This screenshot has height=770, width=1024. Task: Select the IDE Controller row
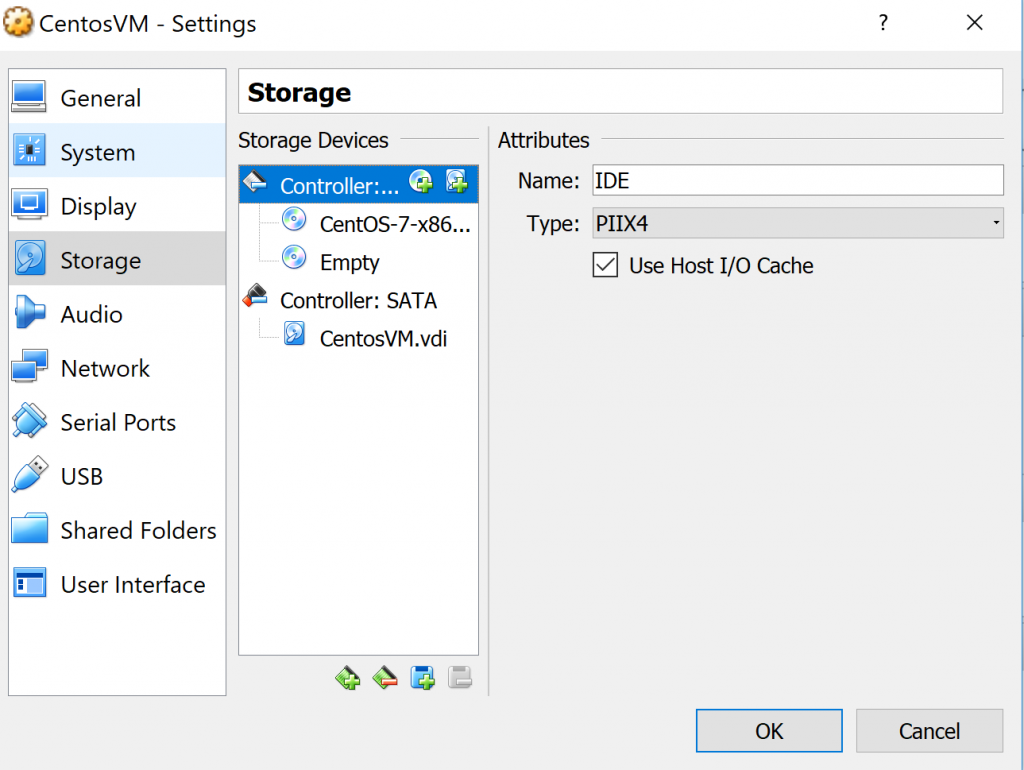pos(359,185)
